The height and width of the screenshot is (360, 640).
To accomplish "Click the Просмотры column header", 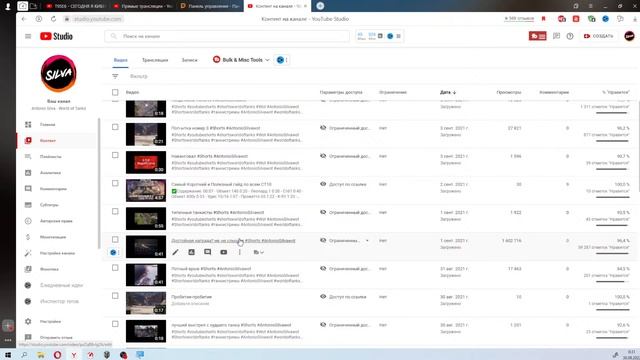I will point(509,92).
